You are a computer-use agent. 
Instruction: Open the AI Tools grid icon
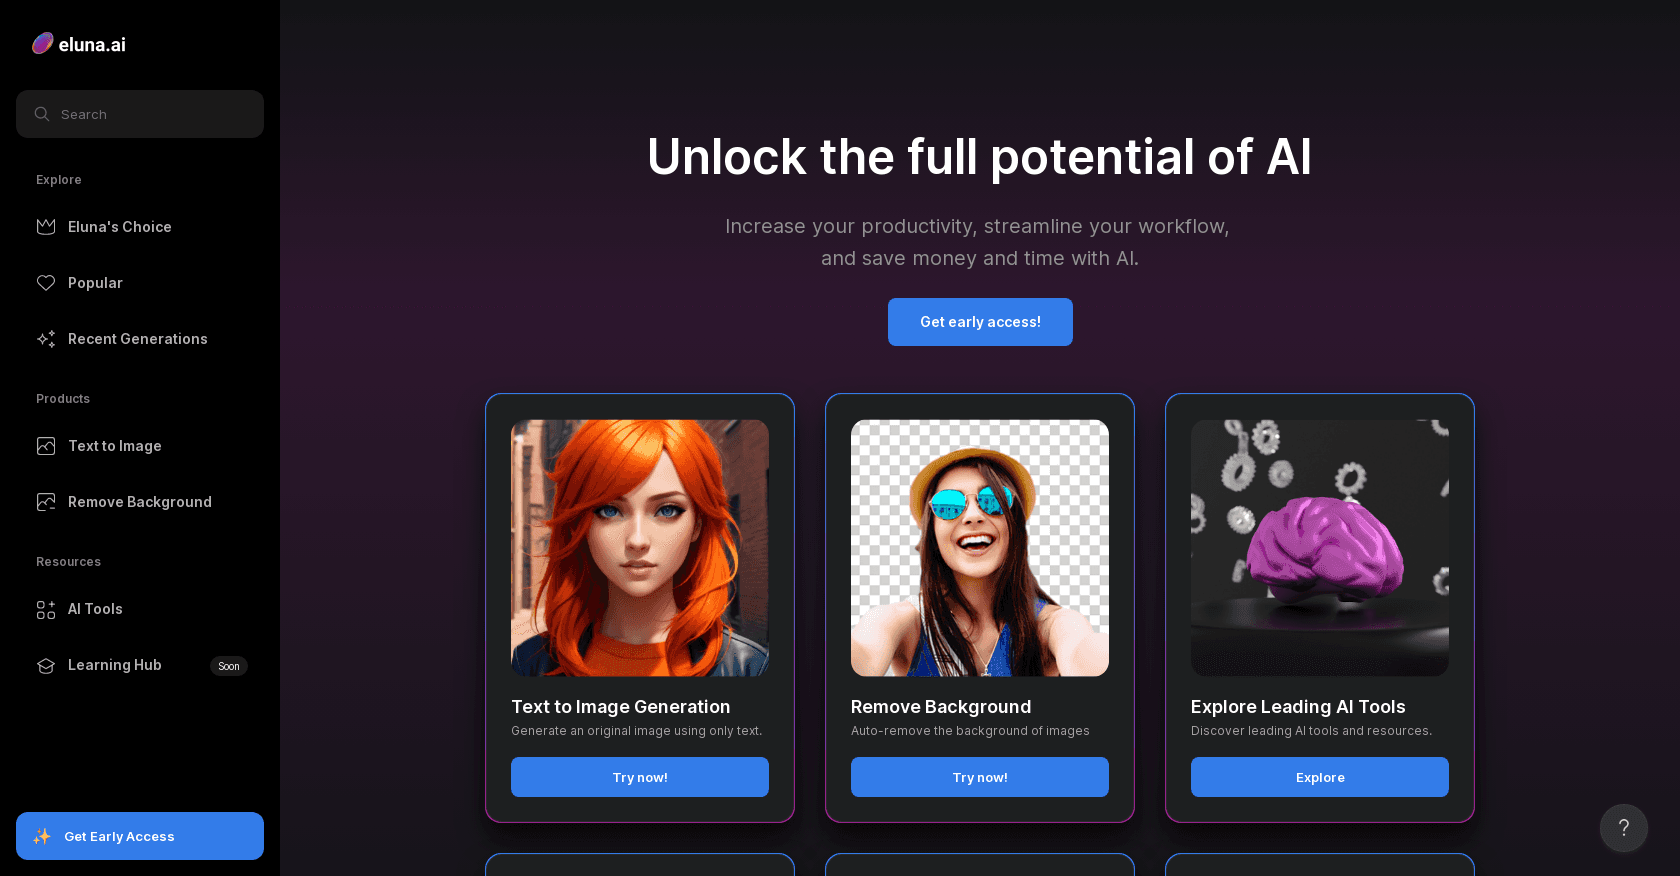tap(46, 609)
